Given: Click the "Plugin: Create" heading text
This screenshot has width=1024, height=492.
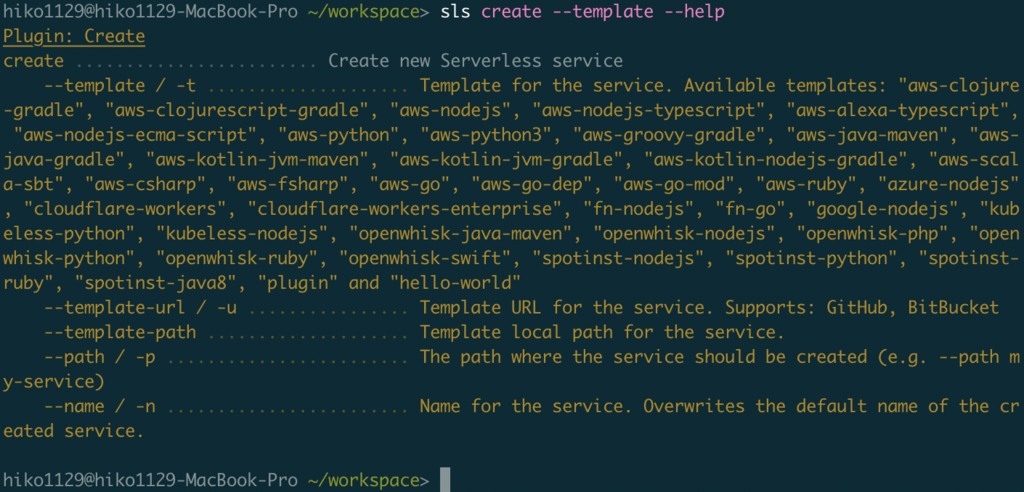Looking at the screenshot, I should [74, 37].
